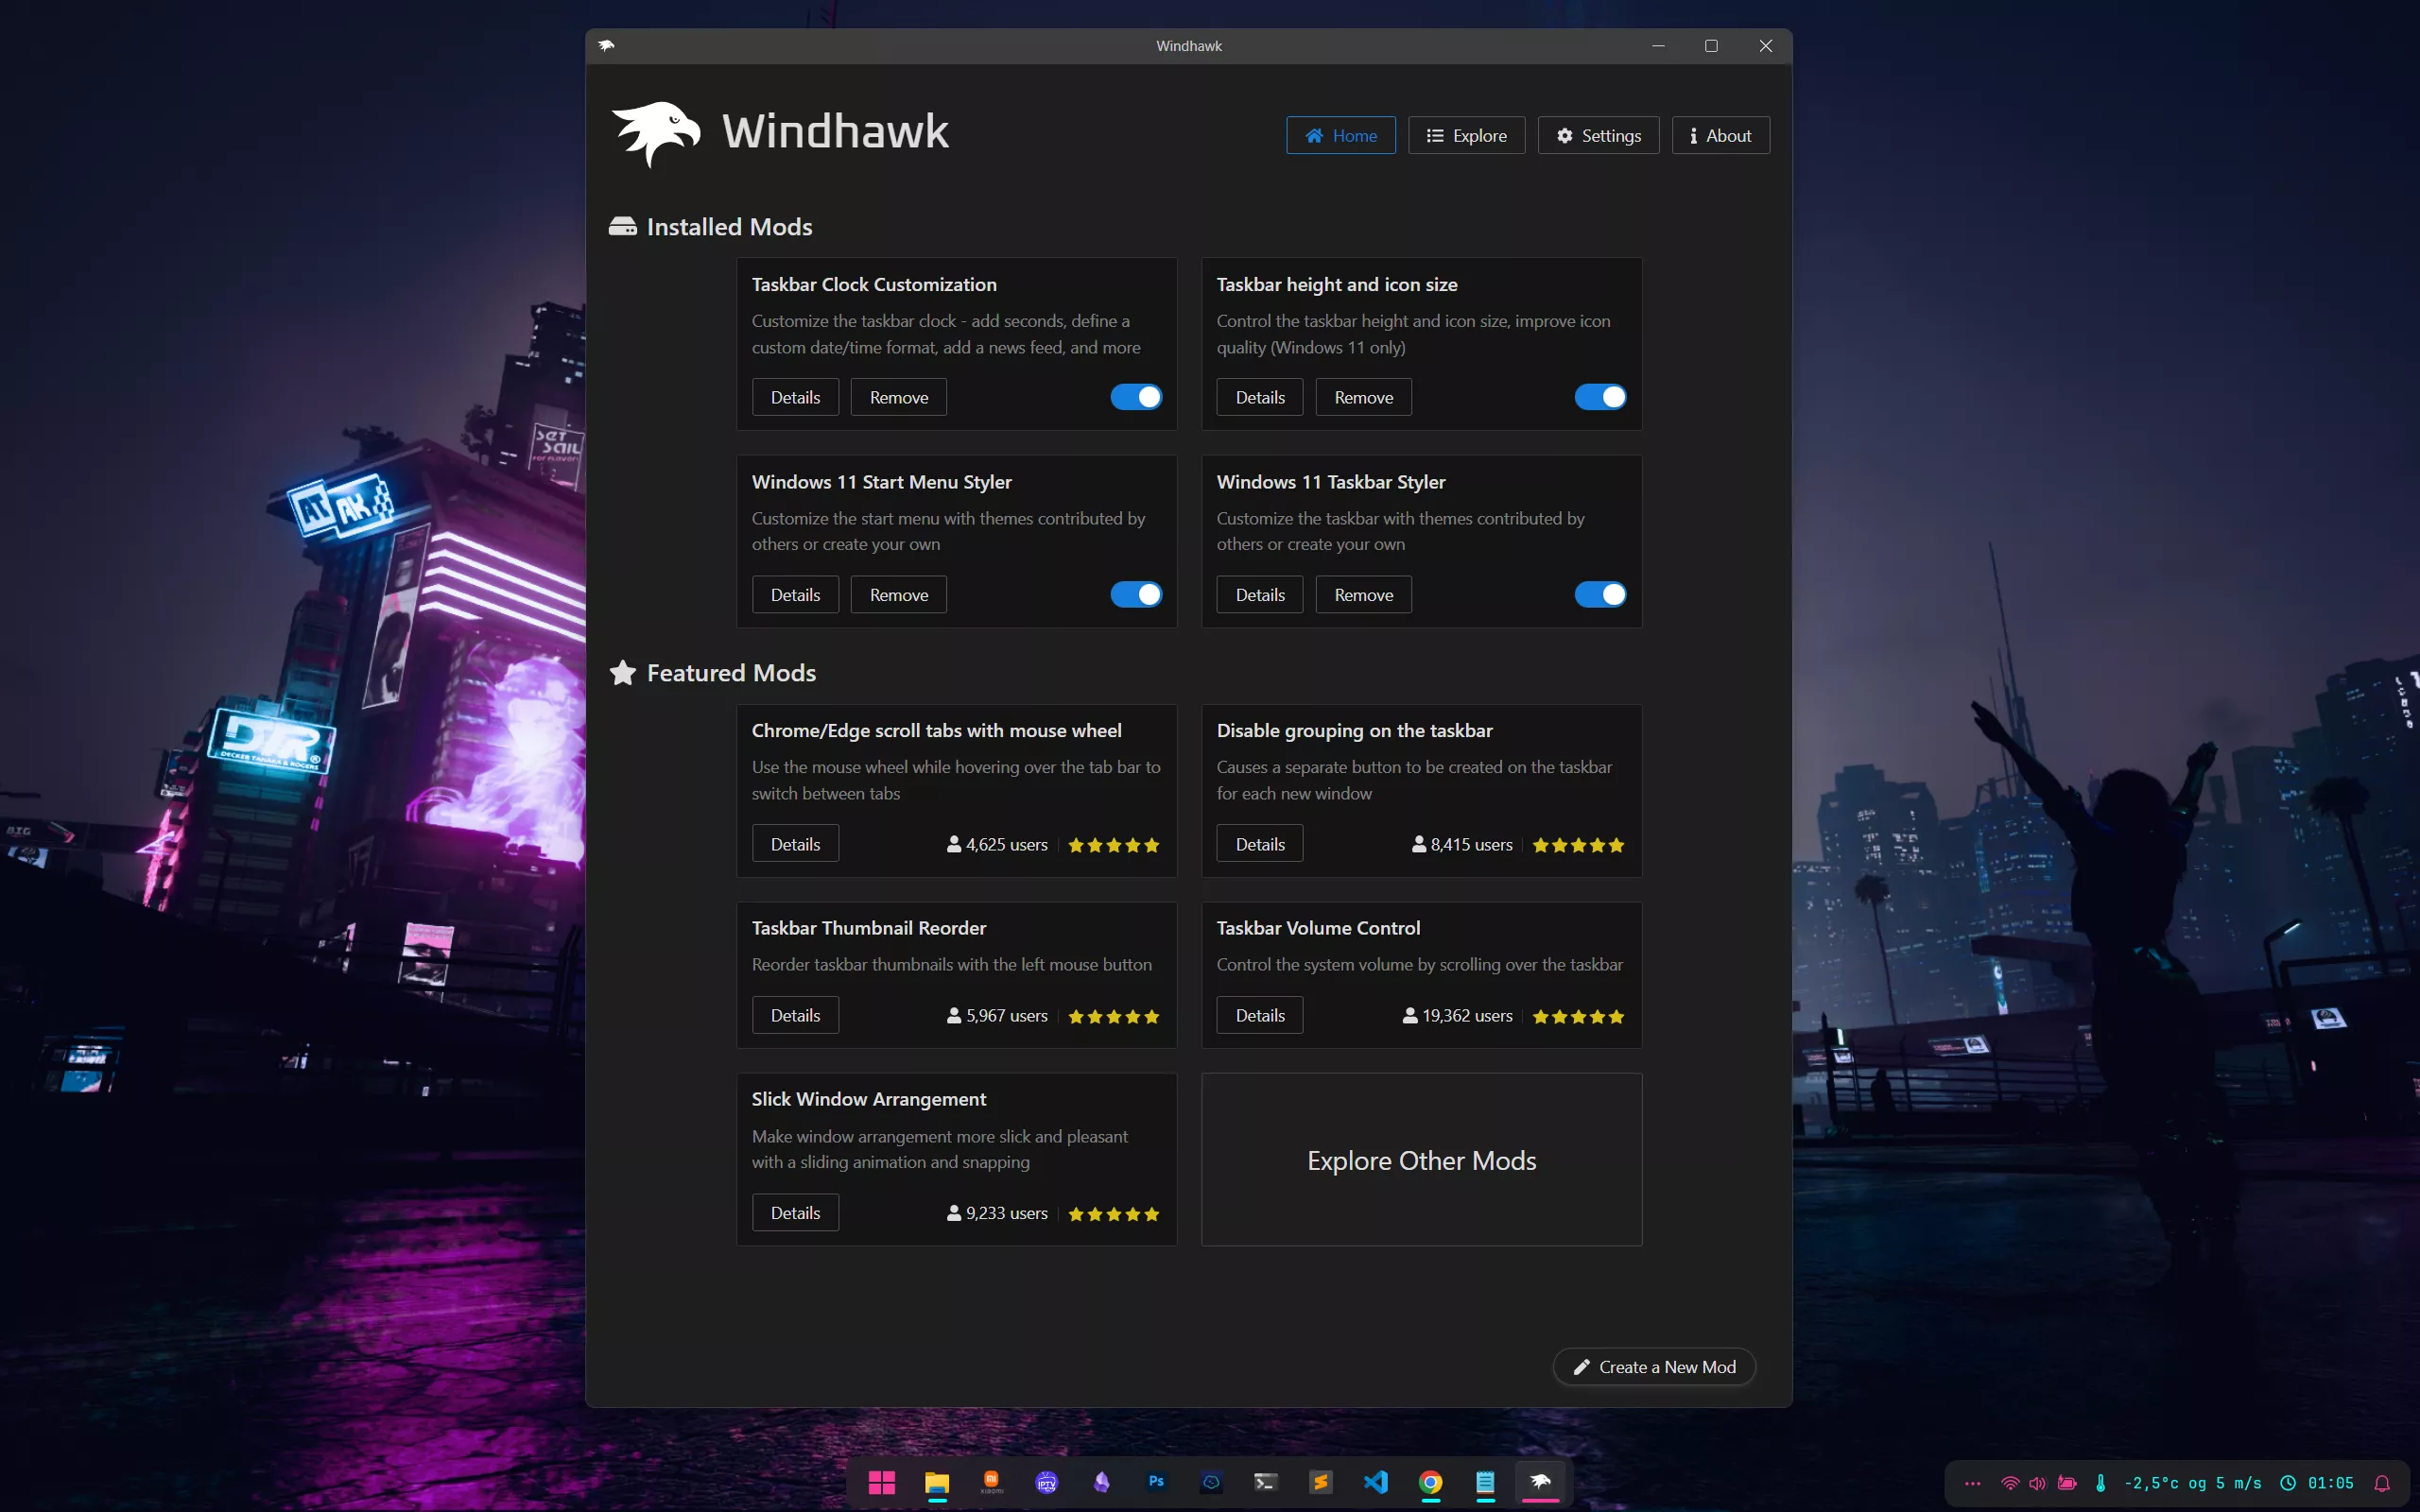Click Create a New Mod button
Image resolution: width=2420 pixels, height=1512 pixels.
point(1654,1367)
